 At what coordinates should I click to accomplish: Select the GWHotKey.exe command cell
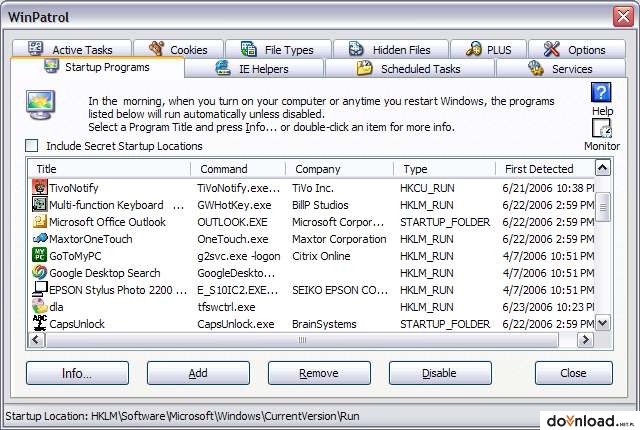click(x=234, y=205)
